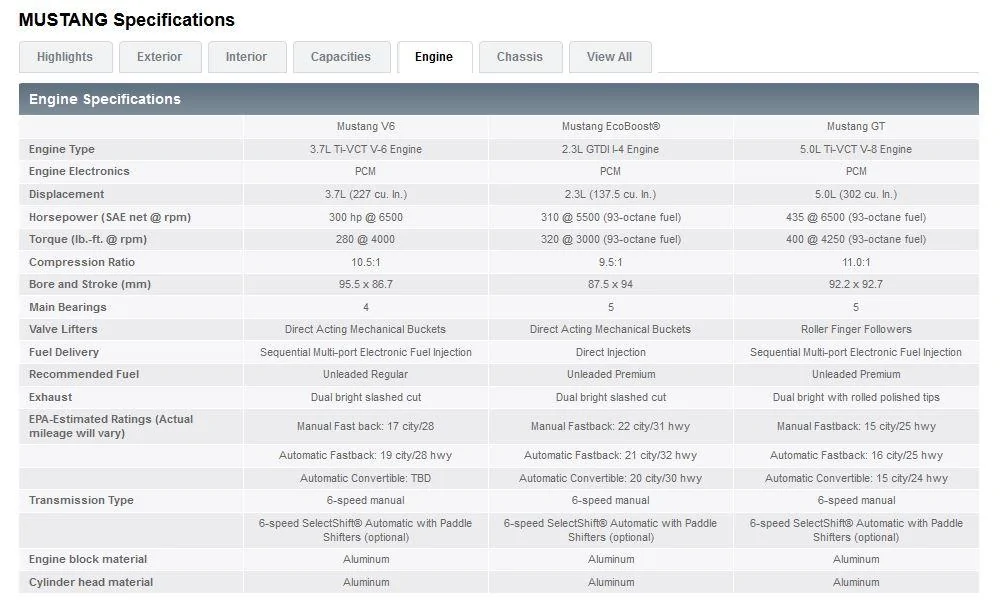This screenshot has height=609, width=1005.
Task: Click the Roller Finger Followers cell
Action: point(856,329)
